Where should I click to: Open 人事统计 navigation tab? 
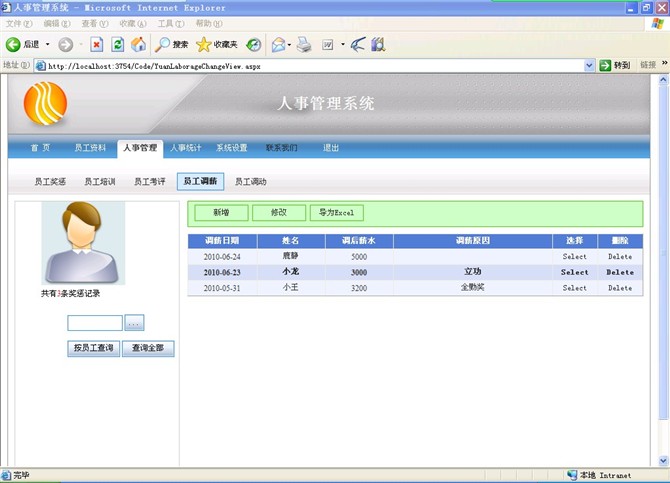point(185,148)
